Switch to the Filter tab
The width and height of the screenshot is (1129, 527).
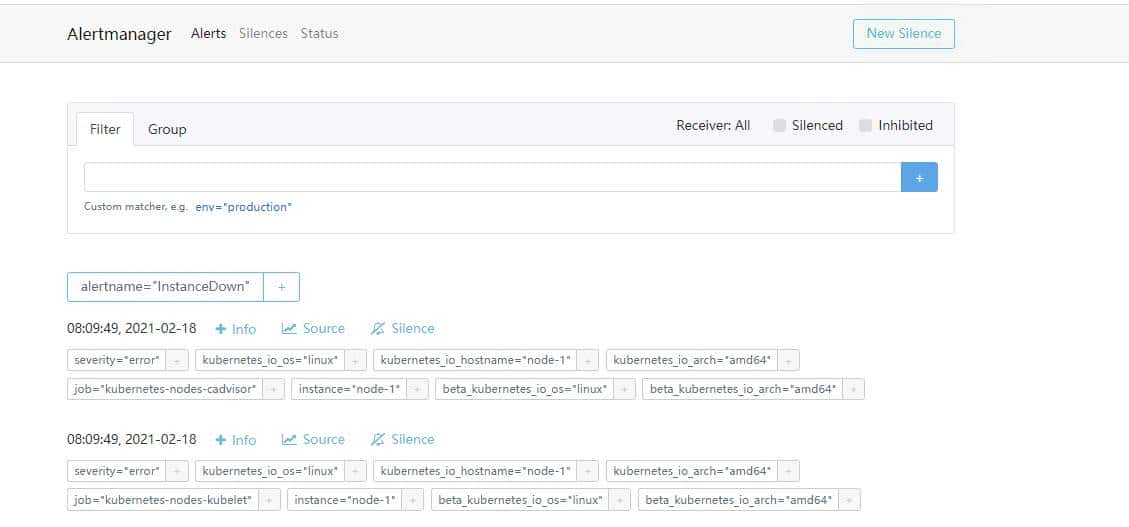(x=105, y=130)
